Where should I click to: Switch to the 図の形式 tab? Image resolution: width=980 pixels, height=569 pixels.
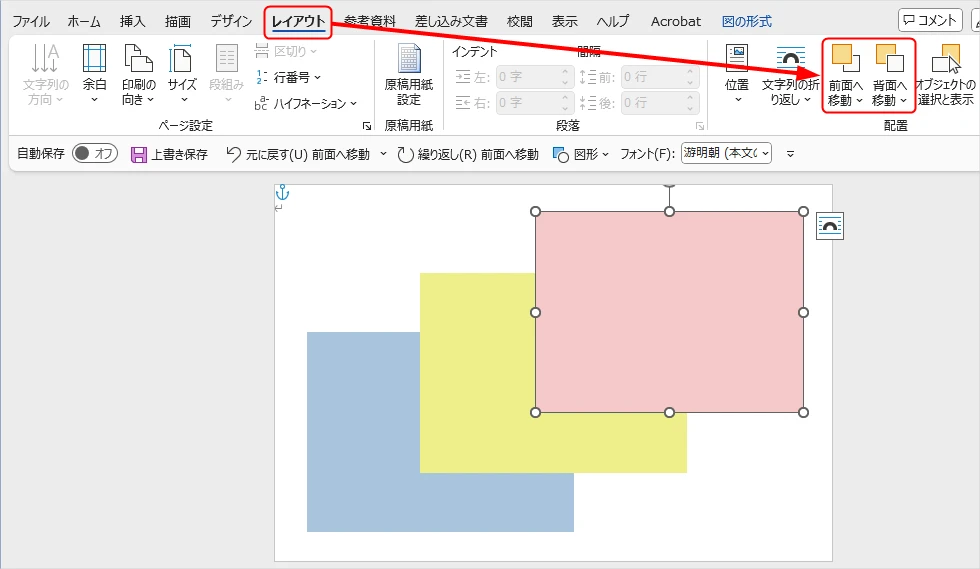(746, 21)
